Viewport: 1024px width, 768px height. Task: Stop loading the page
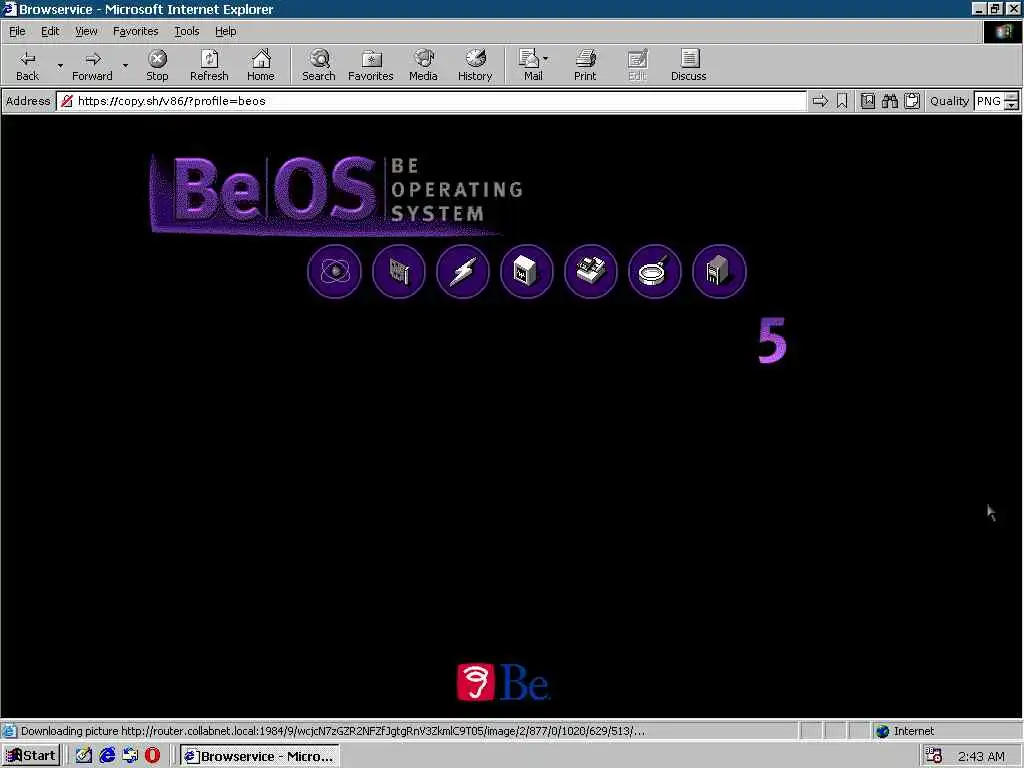tap(157, 65)
